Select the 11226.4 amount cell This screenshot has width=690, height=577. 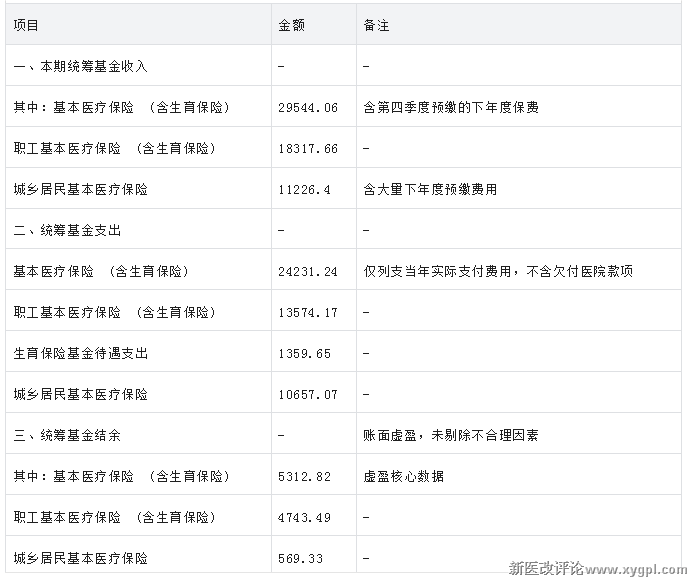[x=304, y=189]
